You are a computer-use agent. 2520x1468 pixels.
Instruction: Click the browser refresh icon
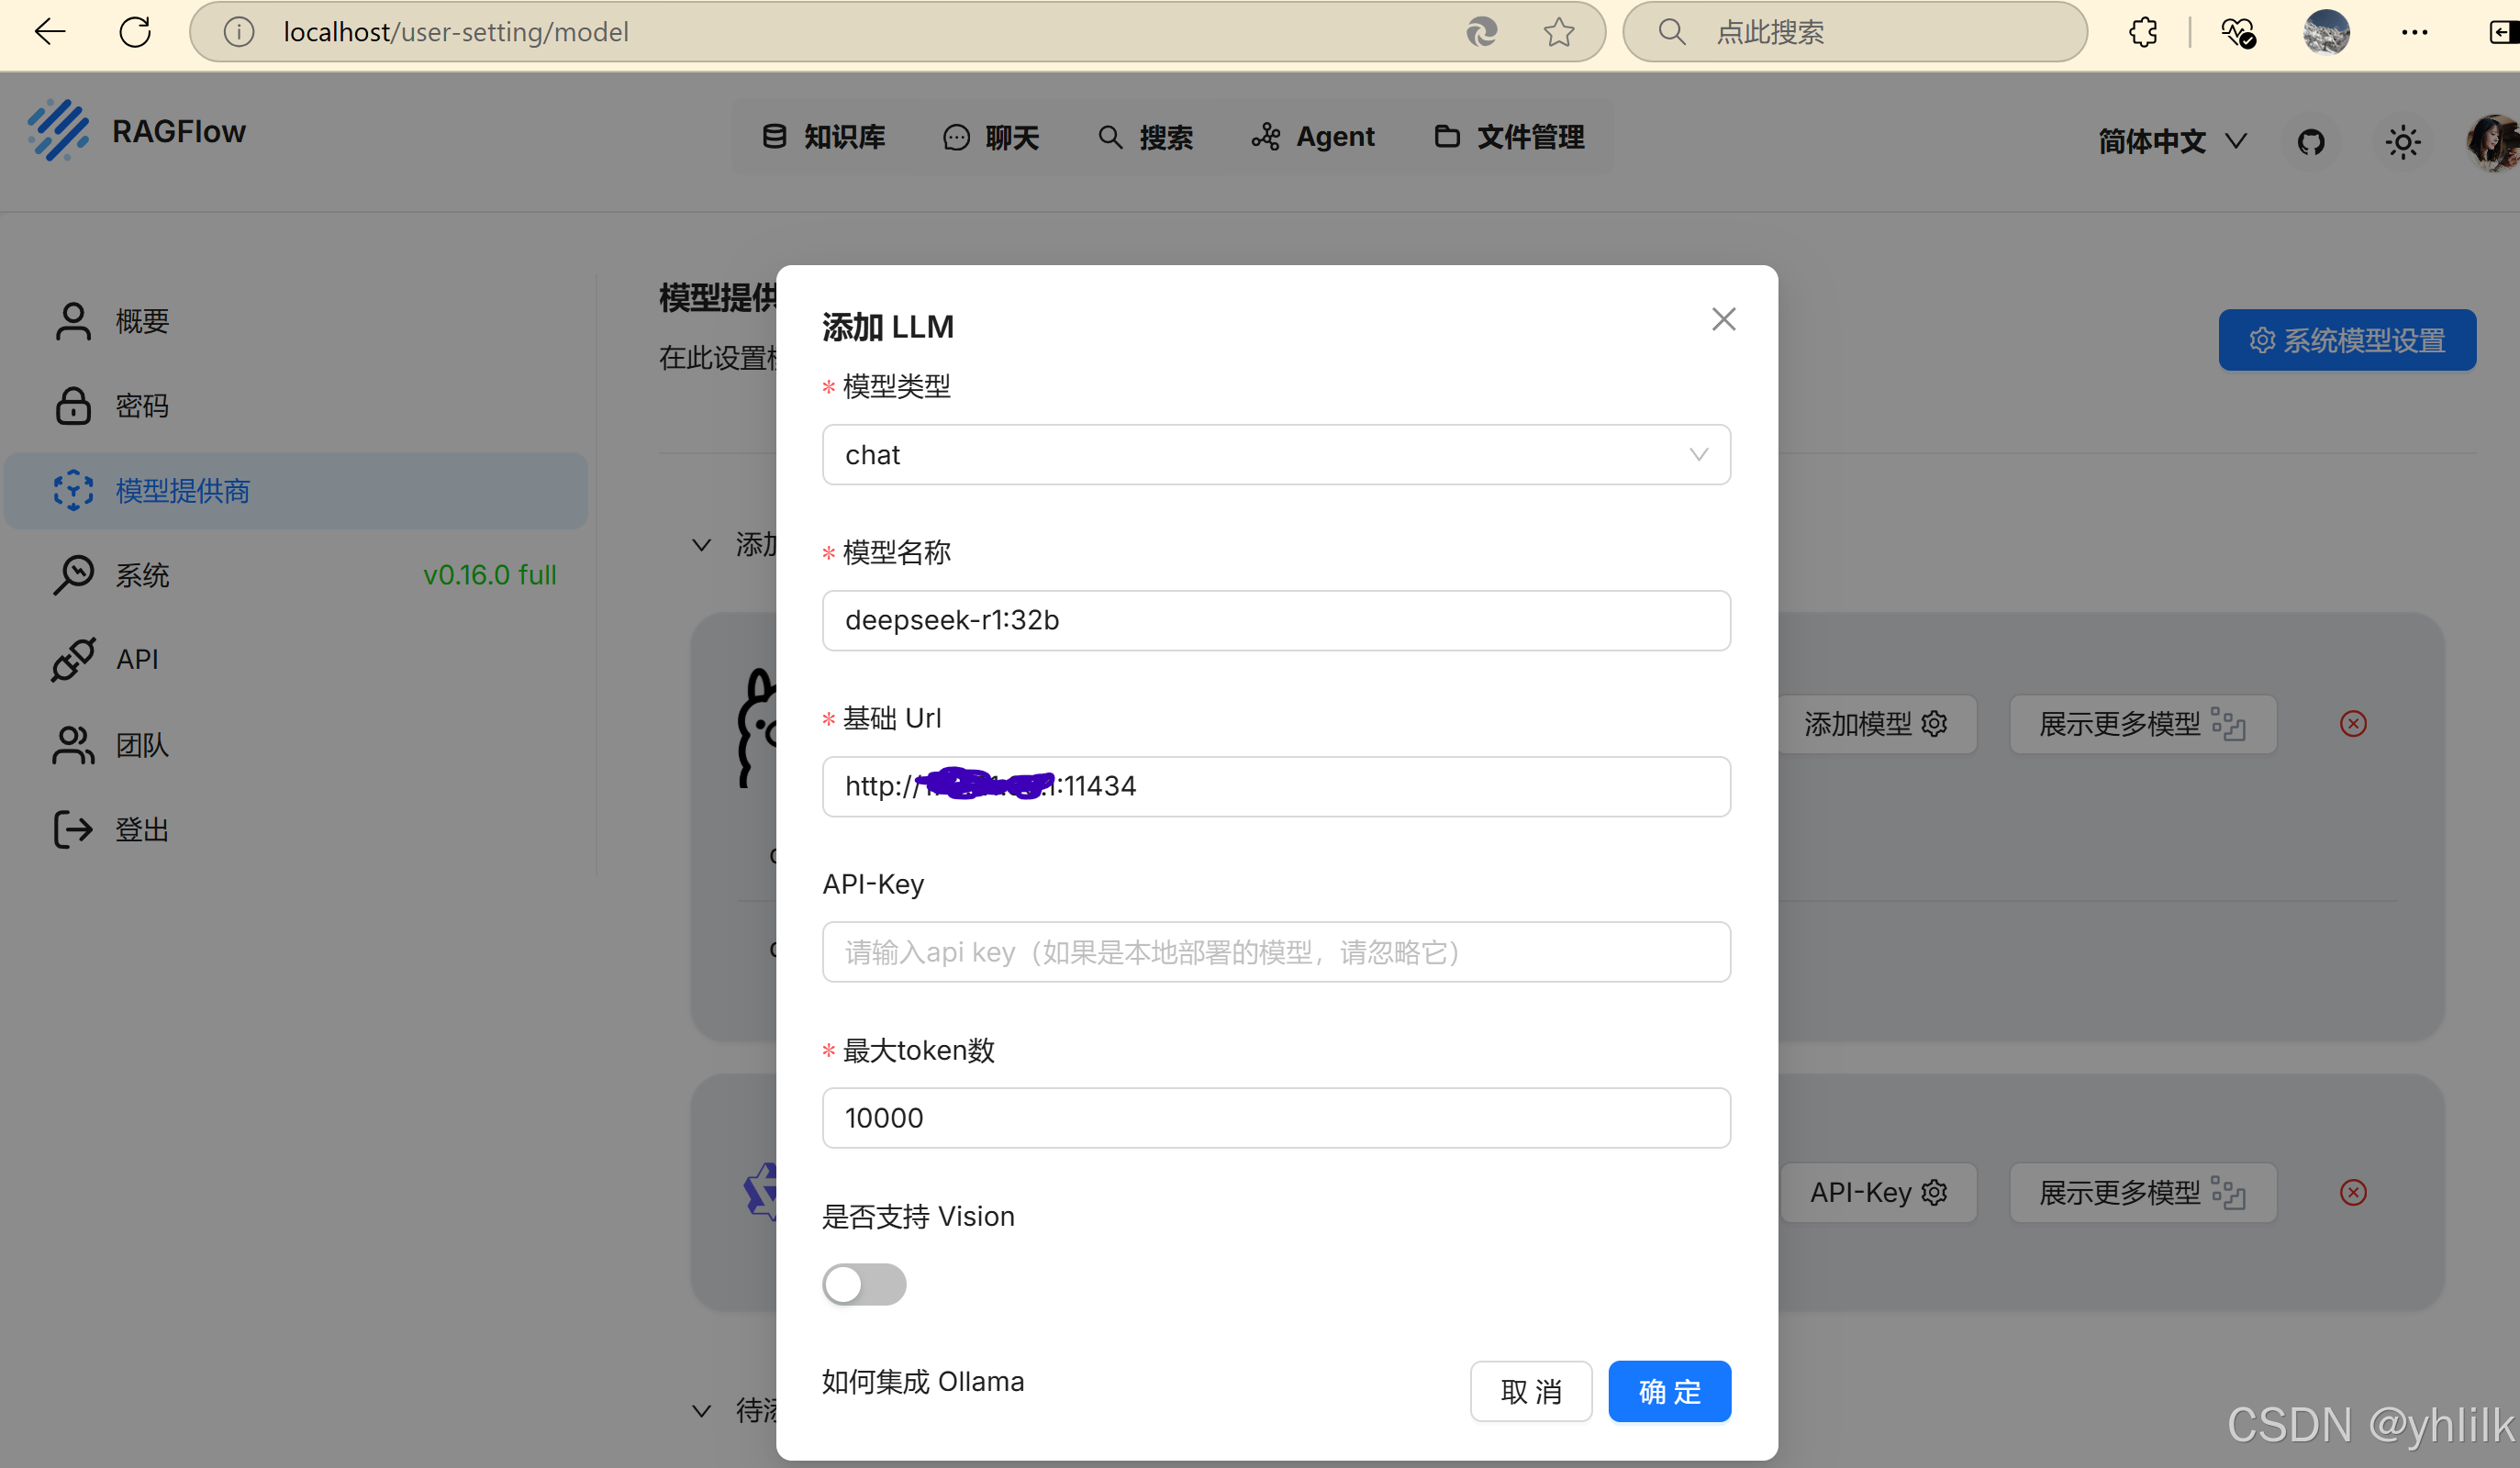[135, 32]
